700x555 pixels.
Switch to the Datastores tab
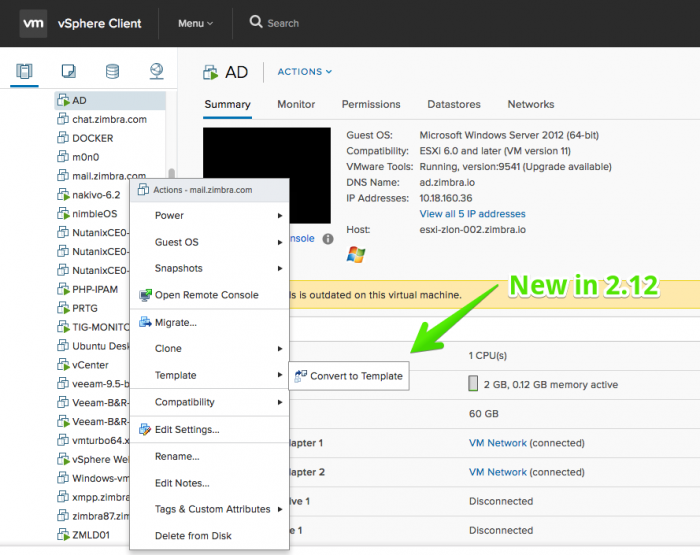[454, 104]
